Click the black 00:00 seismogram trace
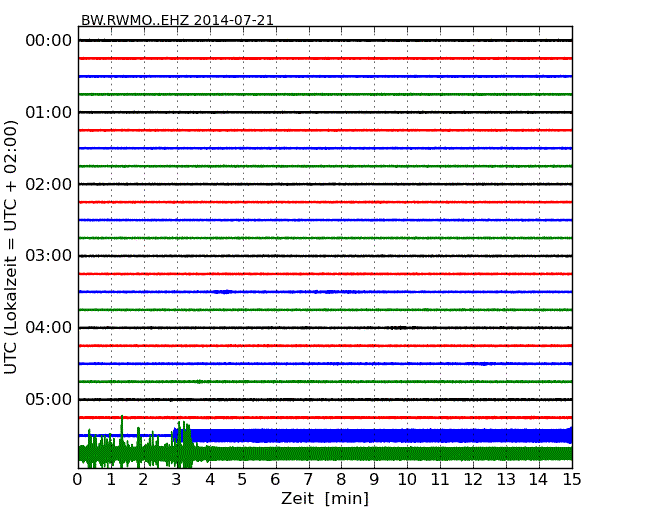Viewport: 650px width, 520px height. pyautogui.click(x=325, y=40)
